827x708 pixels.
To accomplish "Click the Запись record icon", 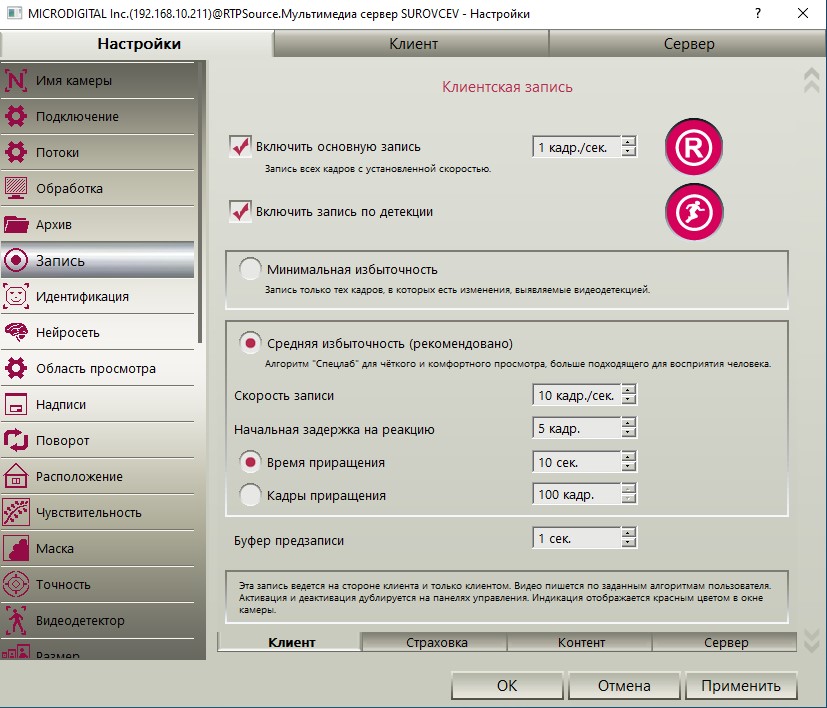I will 16,260.
